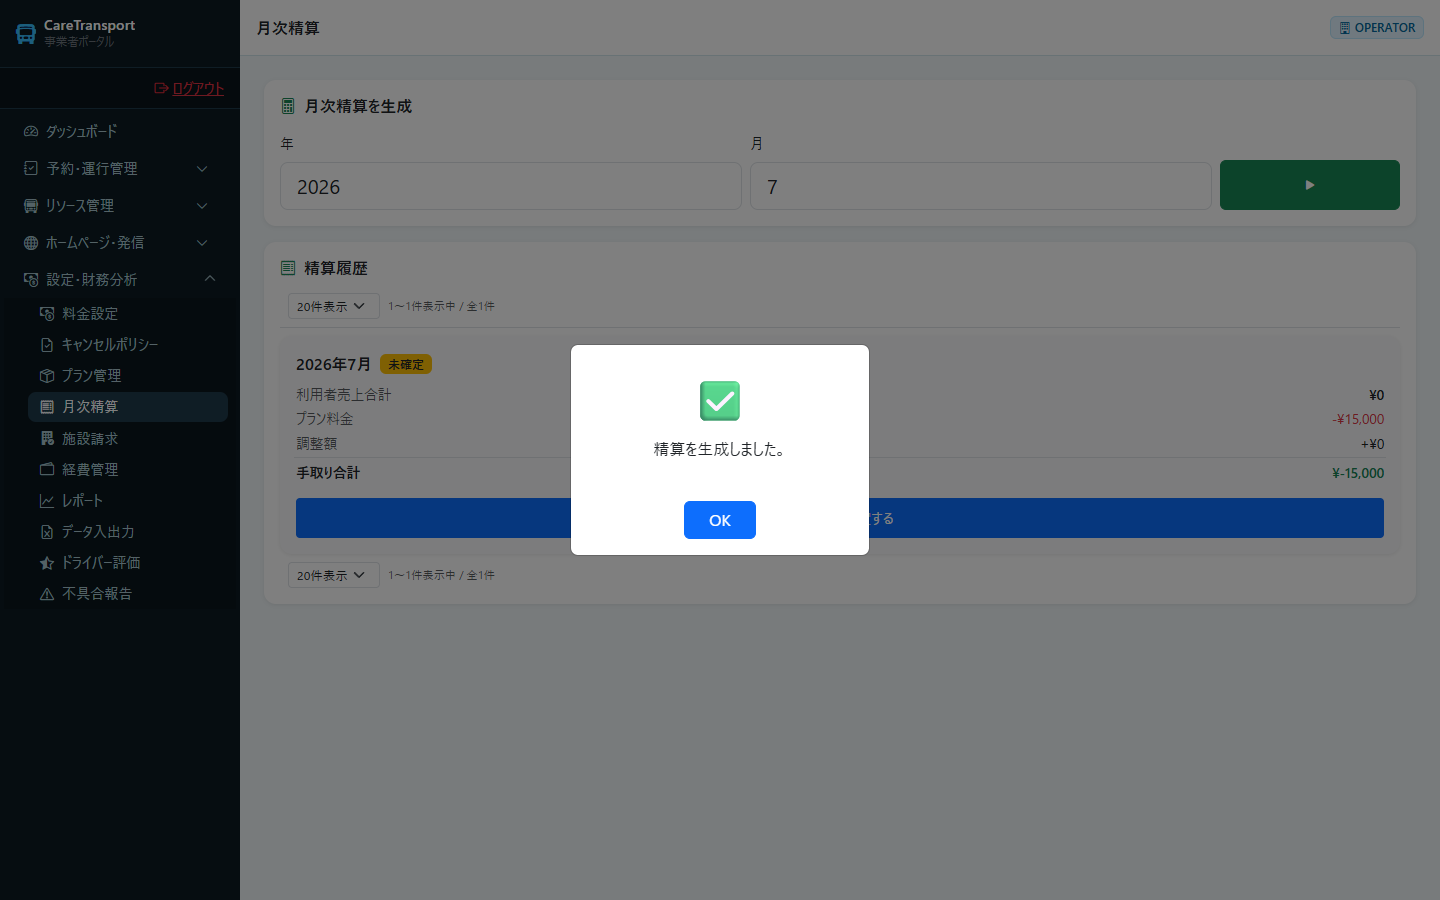Click the 未確定 status badge
This screenshot has width=1440, height=900.
pyautogui.click(x=406, y=364)
